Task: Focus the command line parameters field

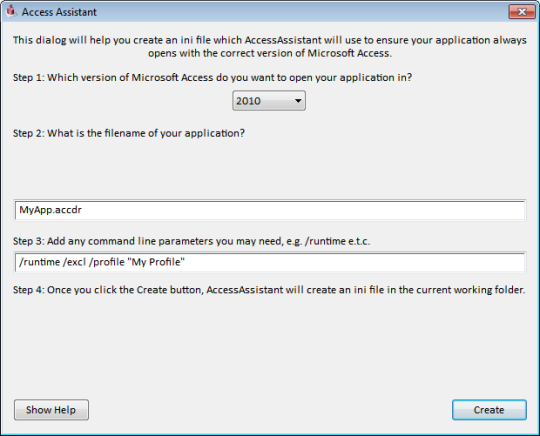Action: click(x=270, y=262)
